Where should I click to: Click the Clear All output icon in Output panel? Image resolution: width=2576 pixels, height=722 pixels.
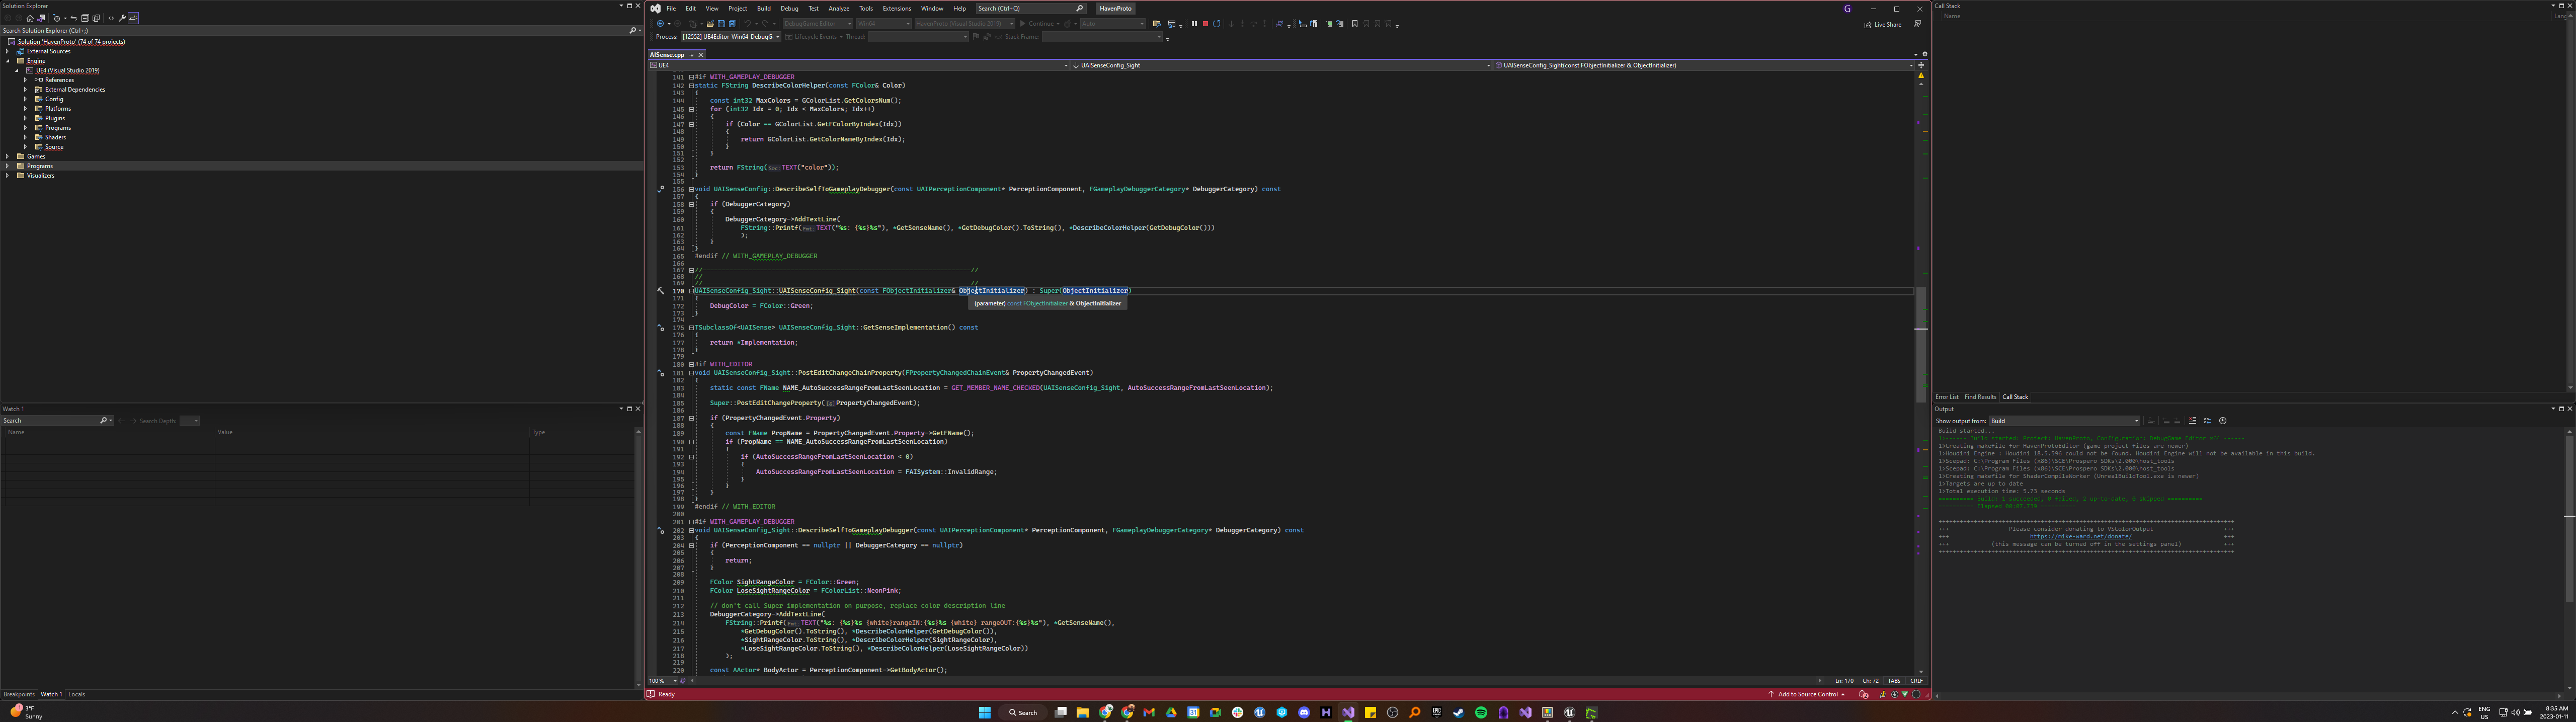(2193, 421)
